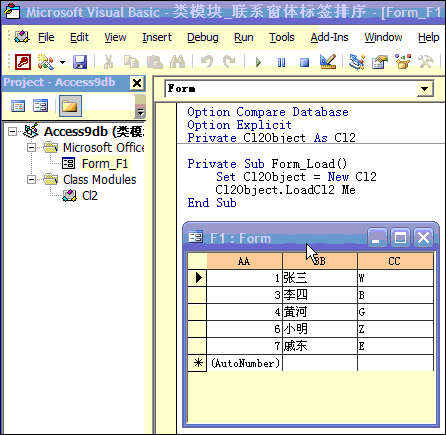Click the 'Cl2Object.LoadCl2 Me' code line
The image size is (446, 435).
285,190
